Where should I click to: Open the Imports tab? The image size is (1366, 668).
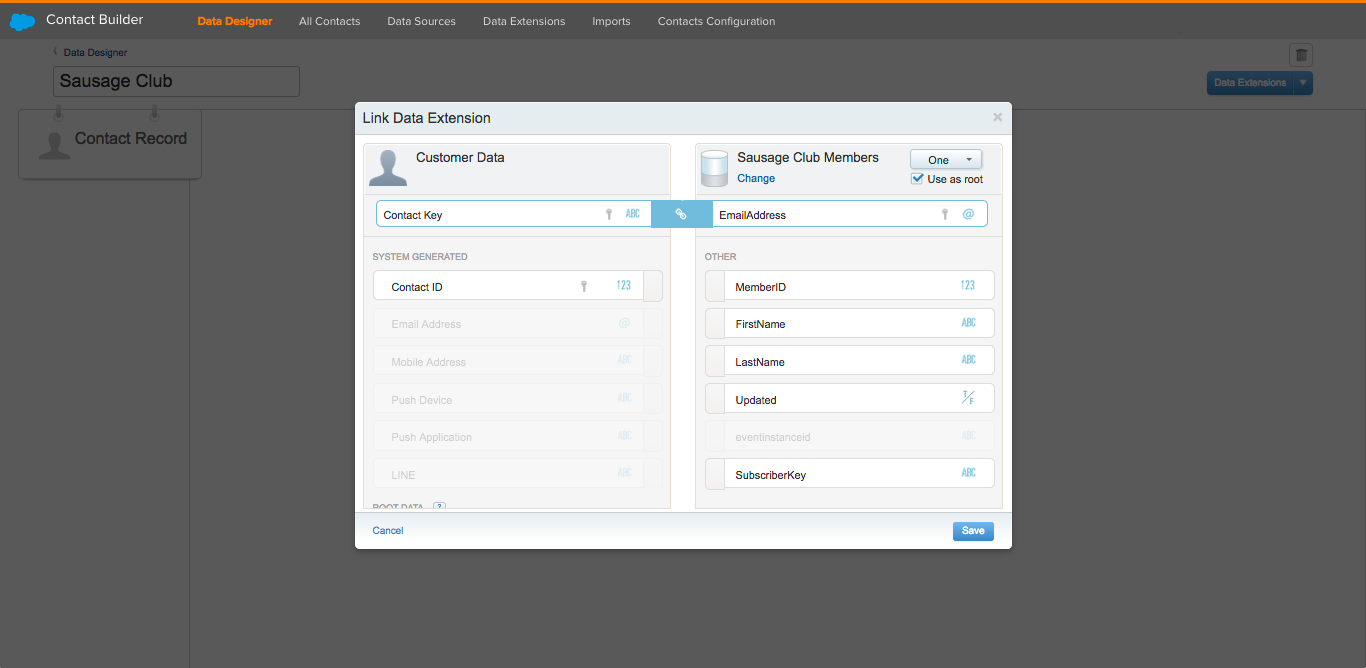tap(611, 21)
